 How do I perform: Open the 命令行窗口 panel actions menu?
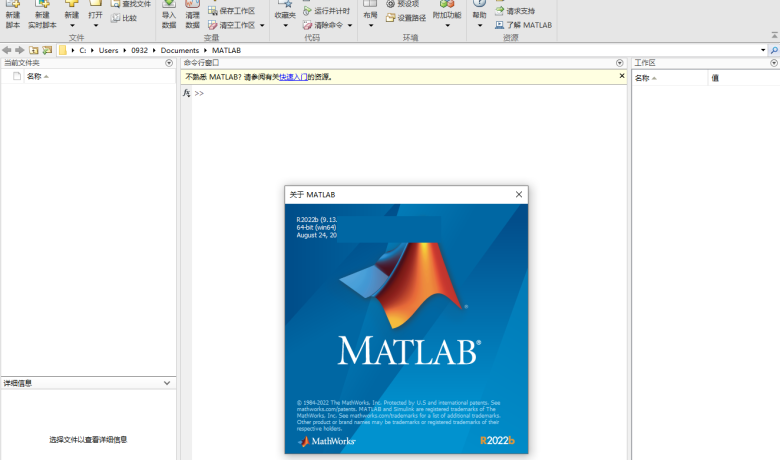pos(619,63)
